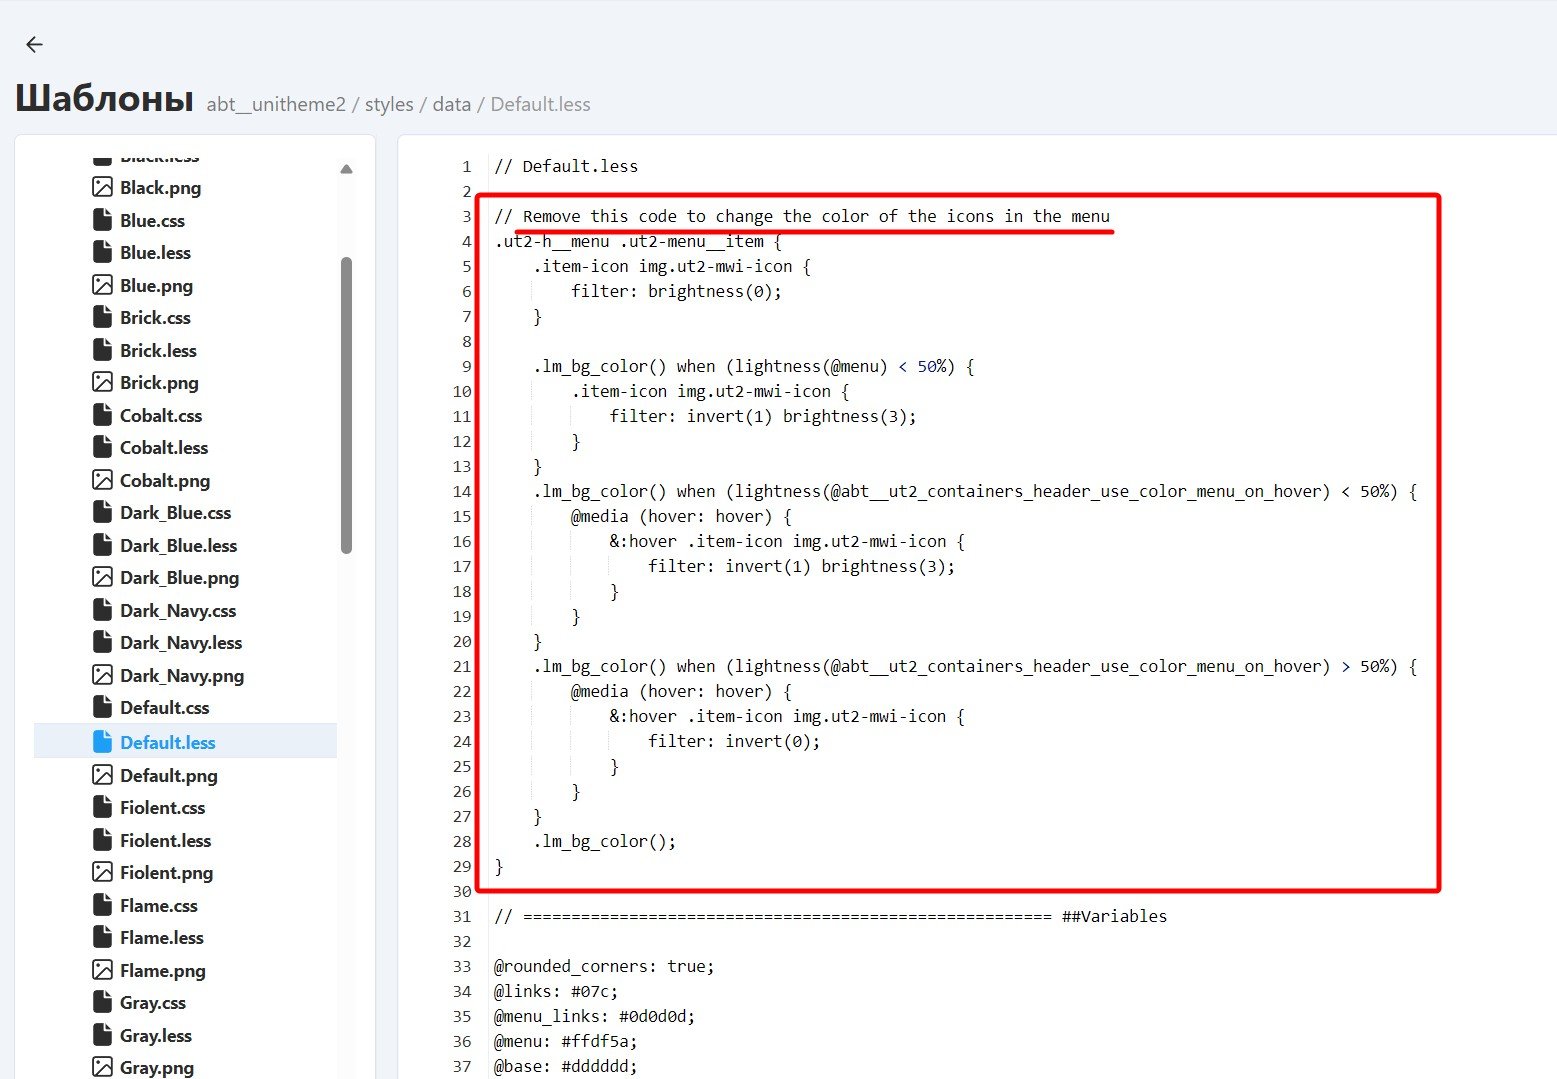
Task: Go to the styles breadcrumb folder
Action: (x=389, y=105)
